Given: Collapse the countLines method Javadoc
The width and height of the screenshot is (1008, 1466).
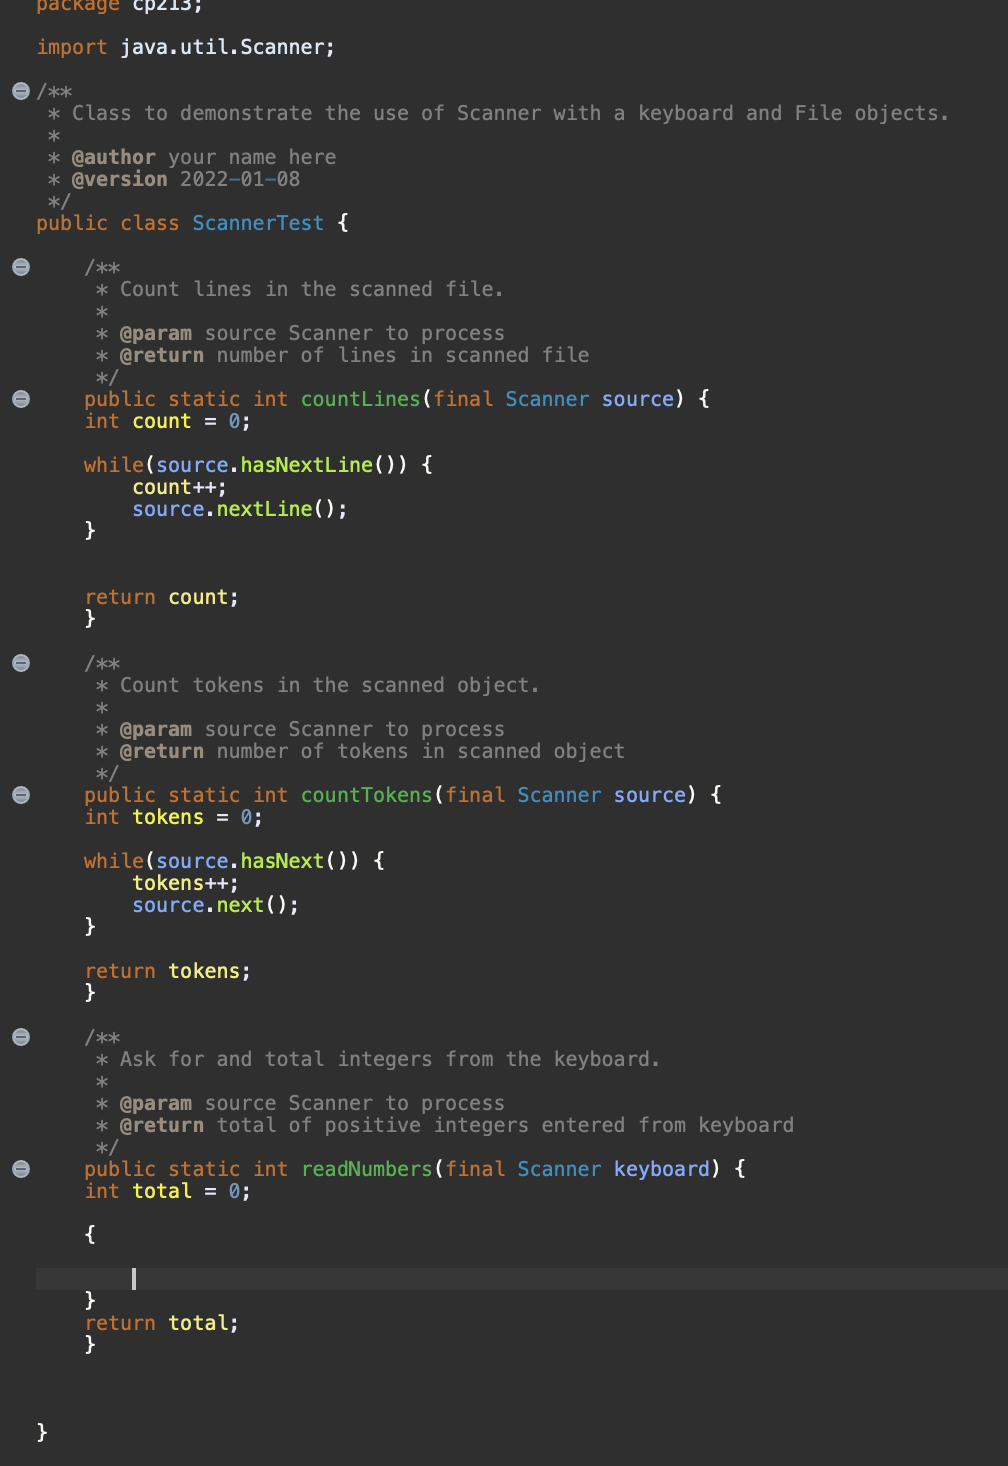Looking at the screenshot, I should pos(20,266).
